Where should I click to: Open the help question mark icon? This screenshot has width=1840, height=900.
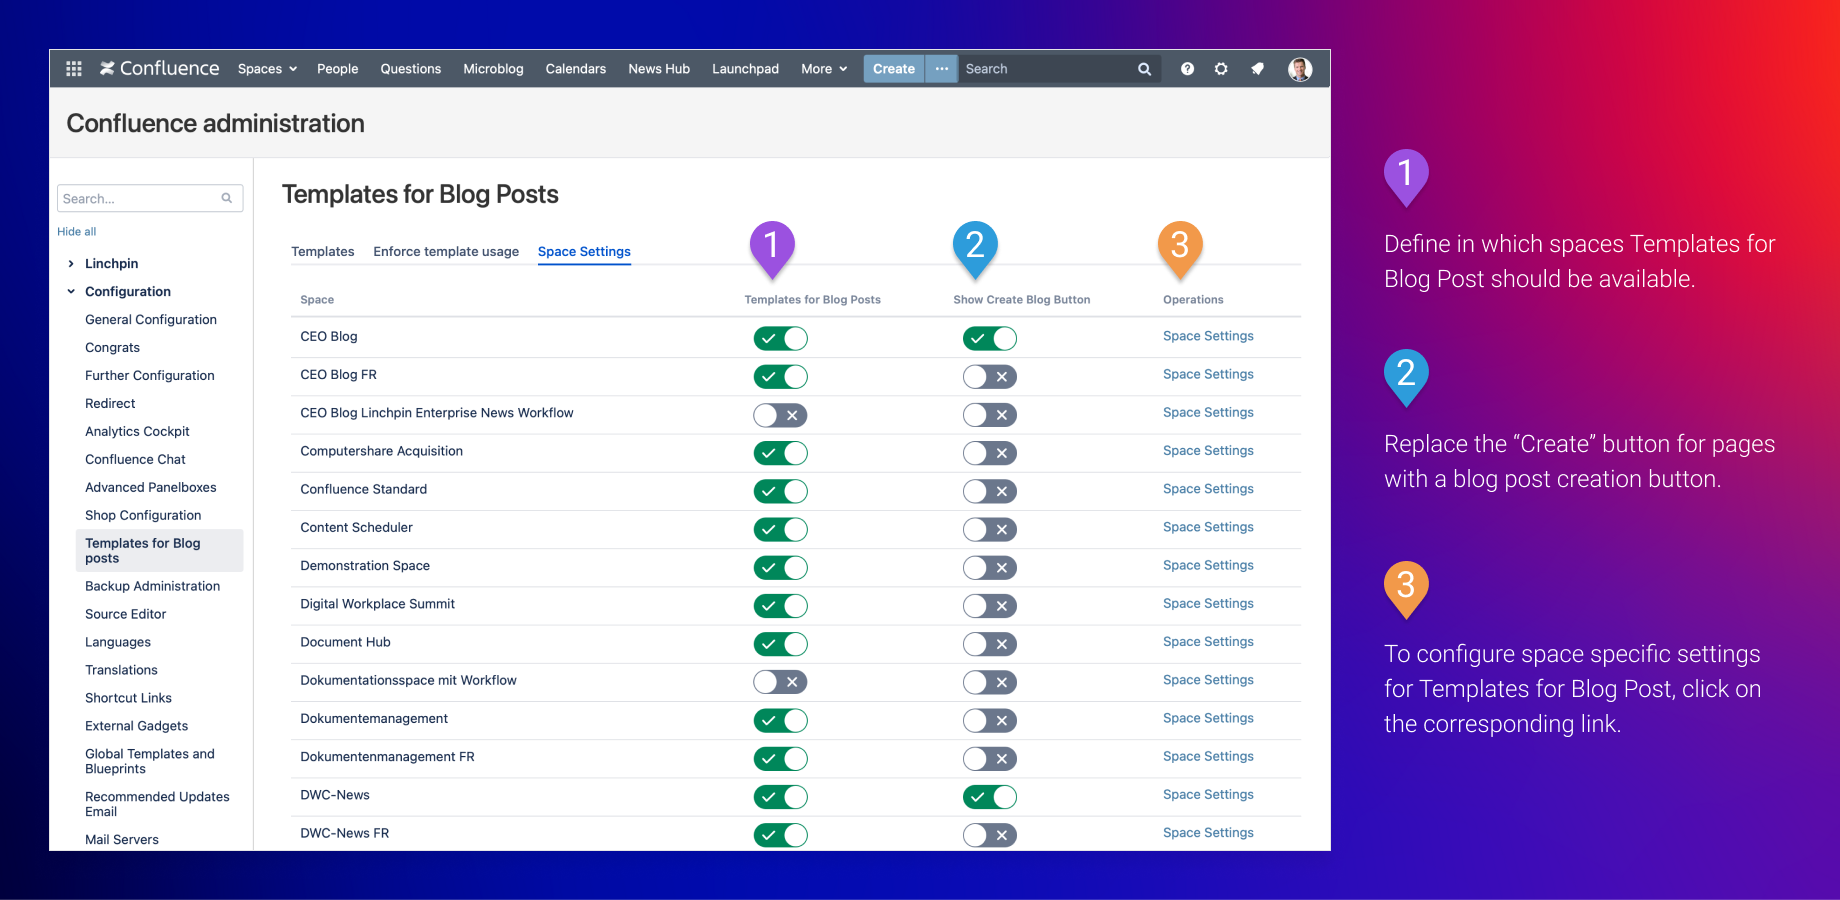pyautogui.click(x=1187, y=69)
